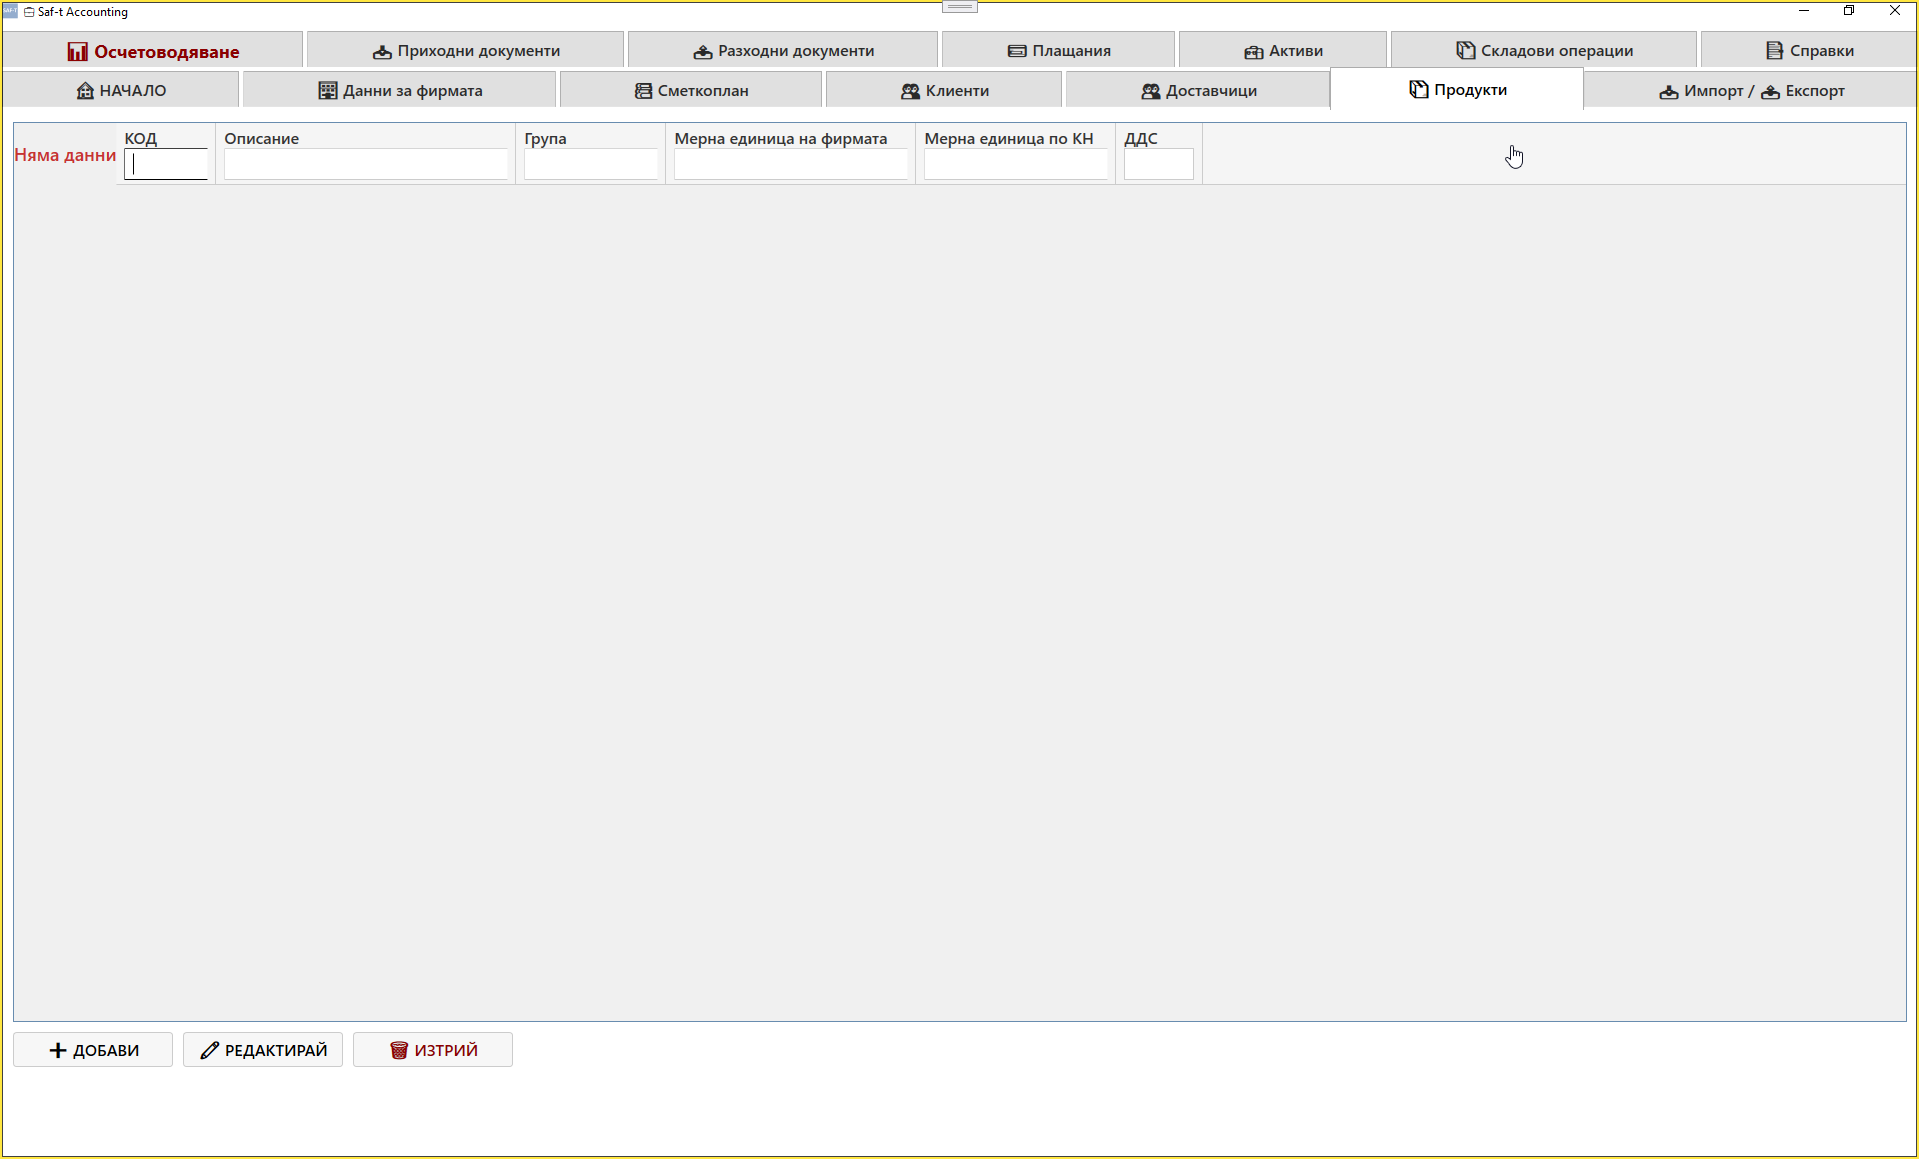Image resolution: width=1920 pixels, height=1160 pixels.
Task: Click the Експорт upload icon
Action: [x=1770, y=91]
